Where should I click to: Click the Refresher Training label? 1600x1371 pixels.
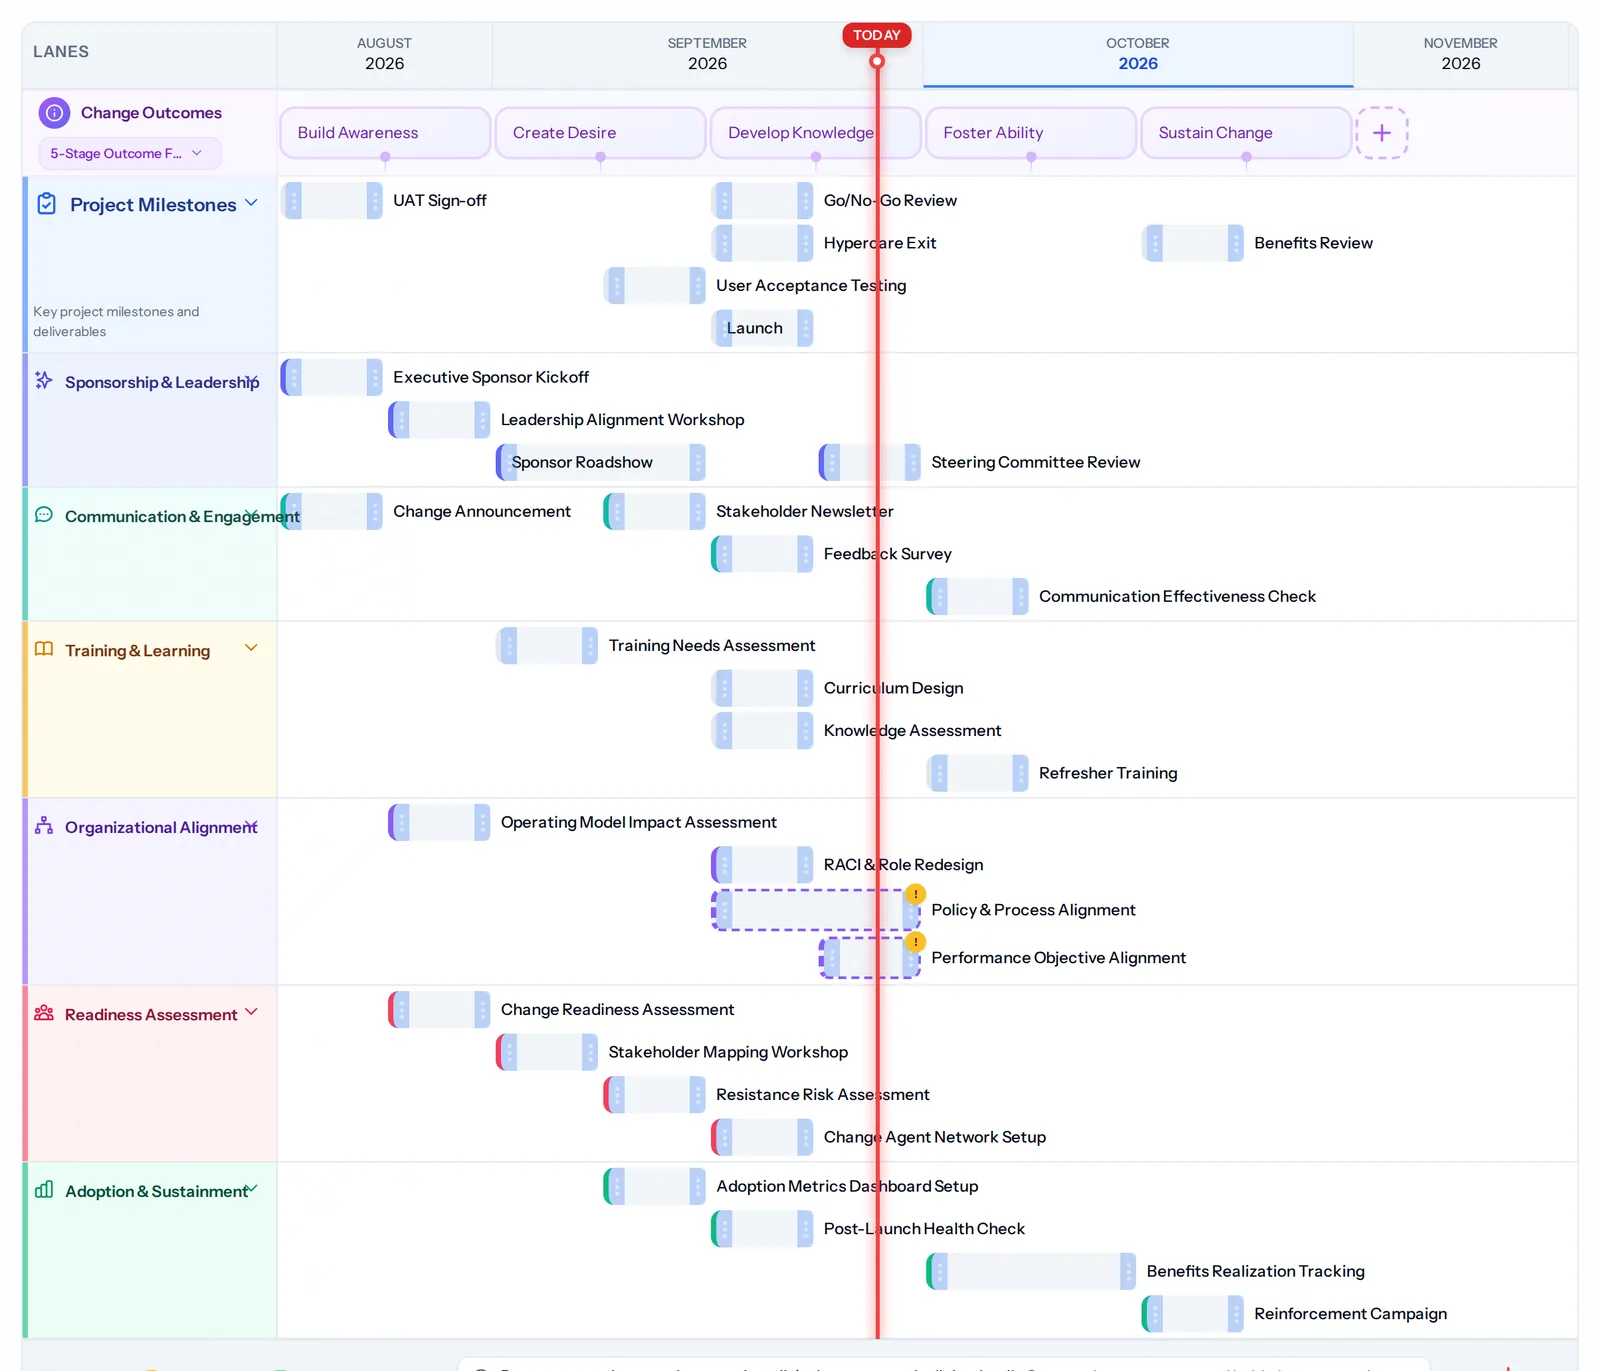point(1108,773)
